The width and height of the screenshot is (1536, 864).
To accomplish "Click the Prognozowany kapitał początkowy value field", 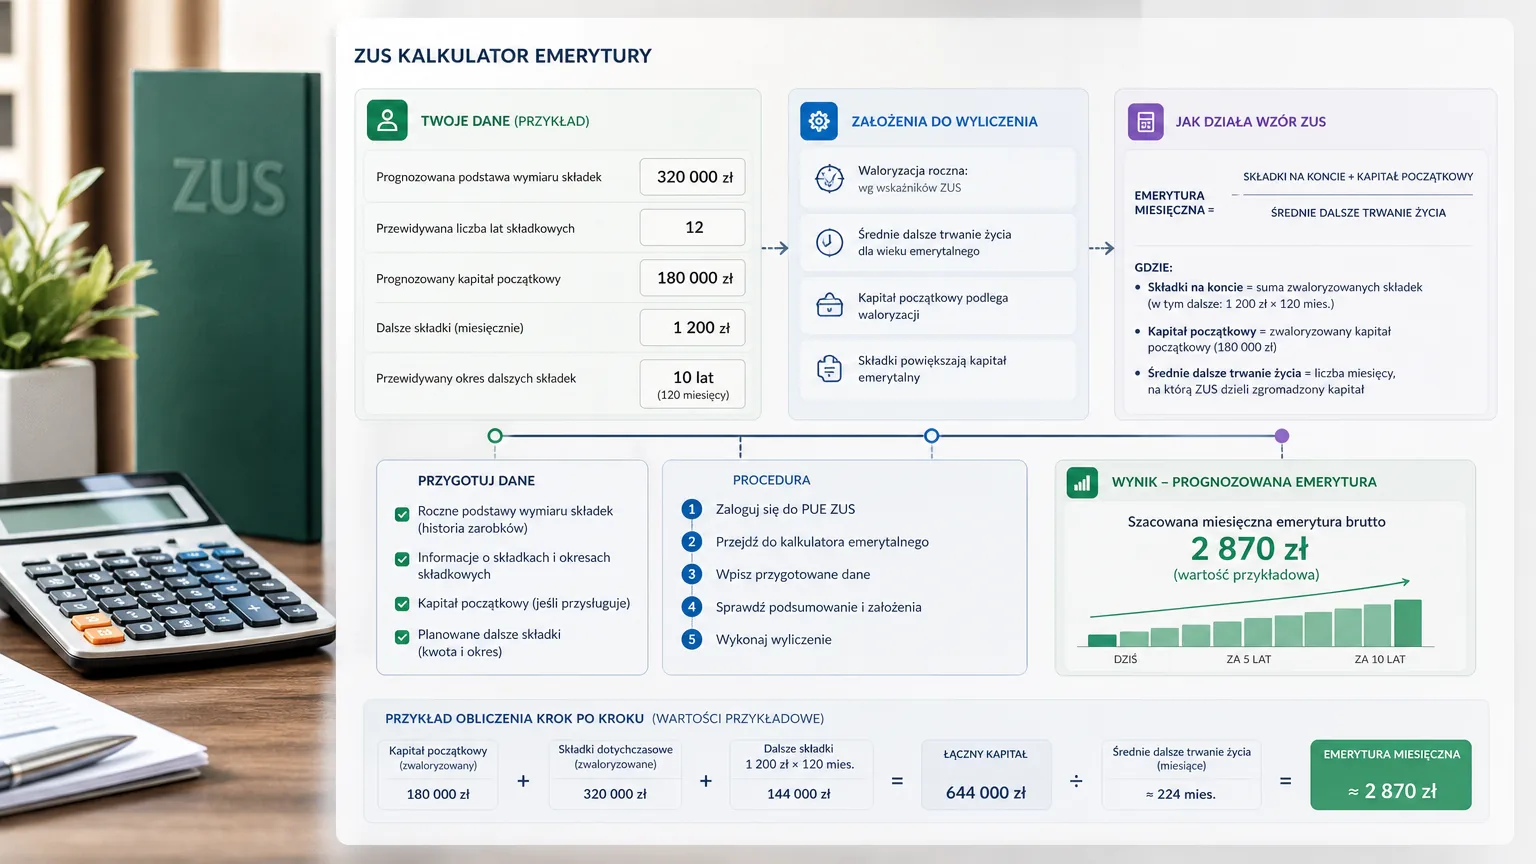I will click(x=693, y=278).
